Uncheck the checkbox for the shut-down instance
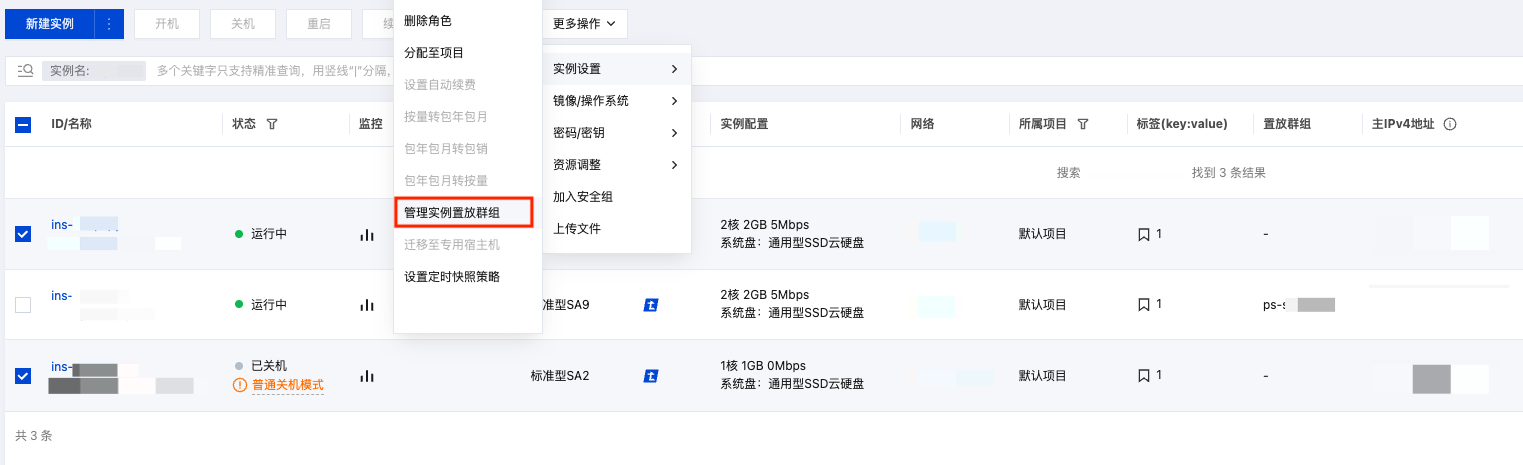 pos(23,376)
